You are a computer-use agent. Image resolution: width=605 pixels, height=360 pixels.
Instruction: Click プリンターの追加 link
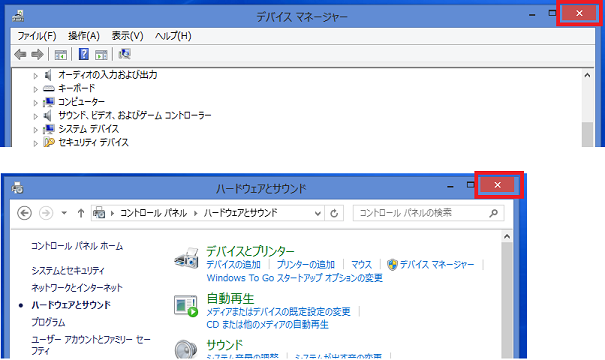(305, 265)
